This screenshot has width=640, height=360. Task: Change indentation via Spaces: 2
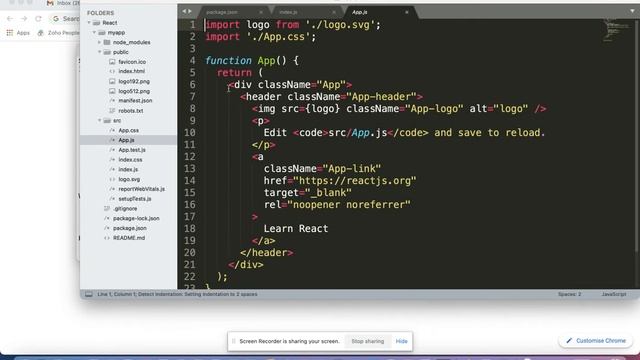(569, 294)
